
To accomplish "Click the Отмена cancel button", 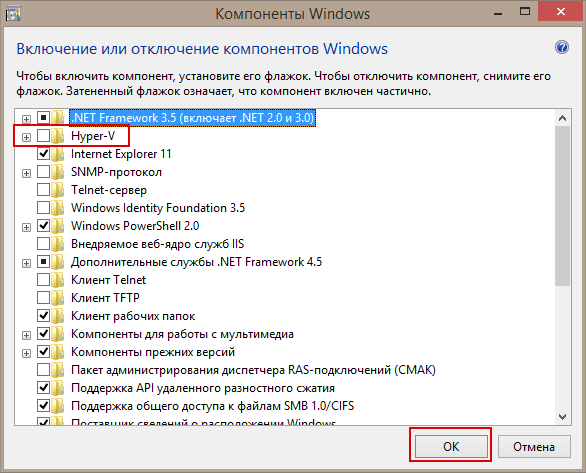I will [x=534, y=446].
